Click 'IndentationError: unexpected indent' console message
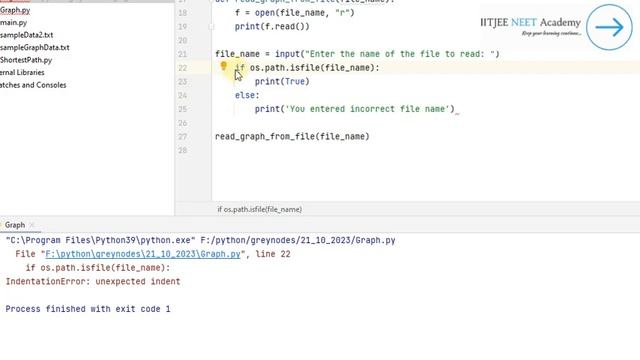The height and width of the screenshot is (360, 640). click(x=93, y=282)
